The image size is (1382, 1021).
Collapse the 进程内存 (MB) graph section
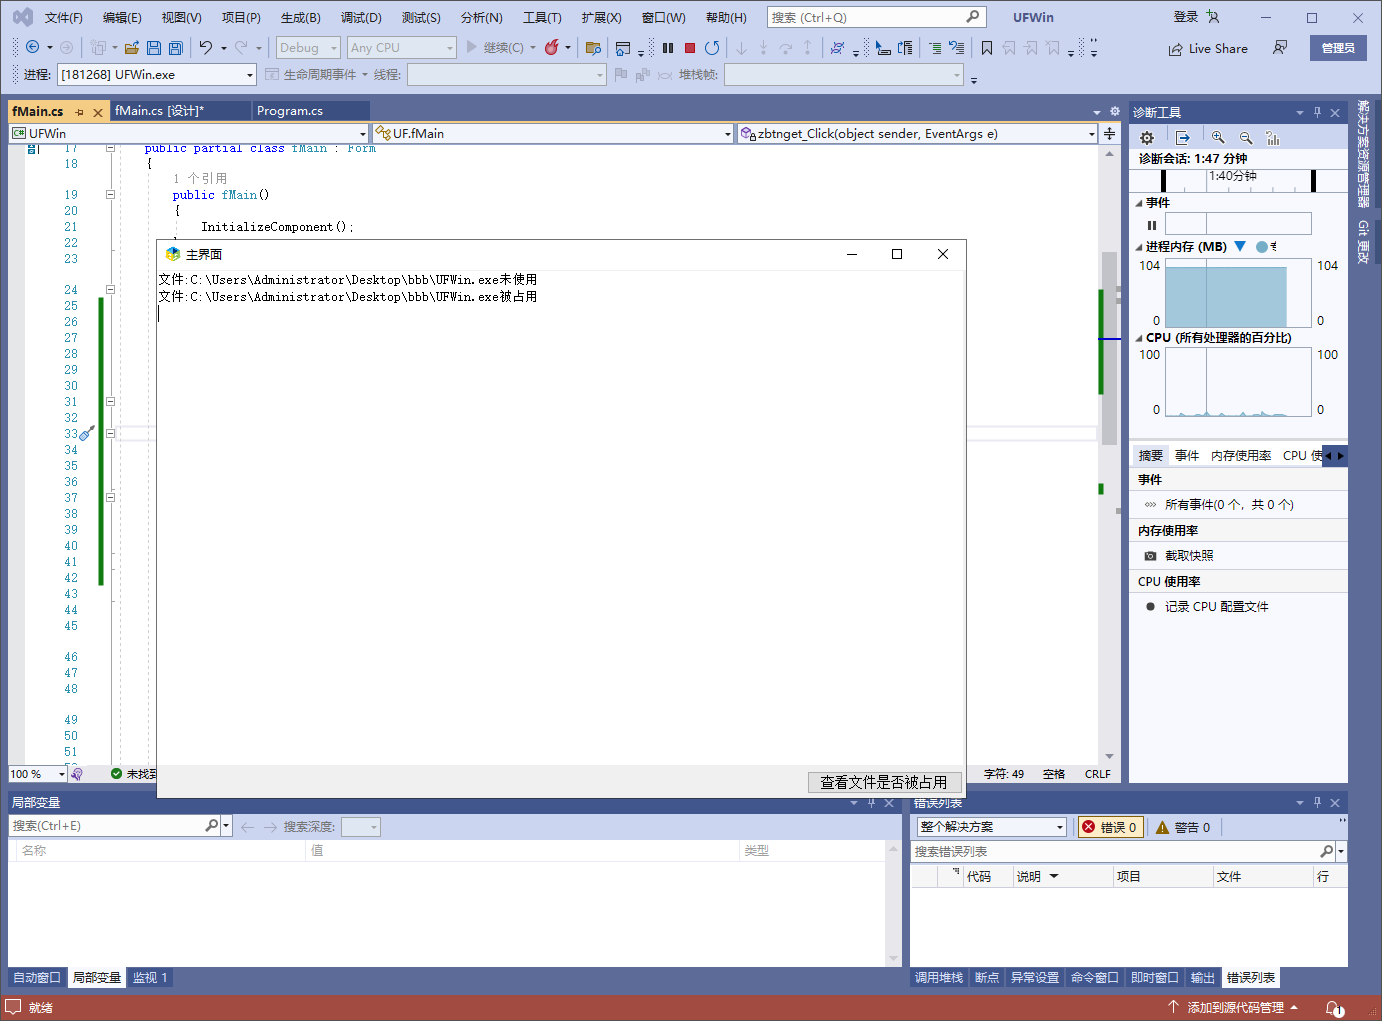tap(1138, 247)
